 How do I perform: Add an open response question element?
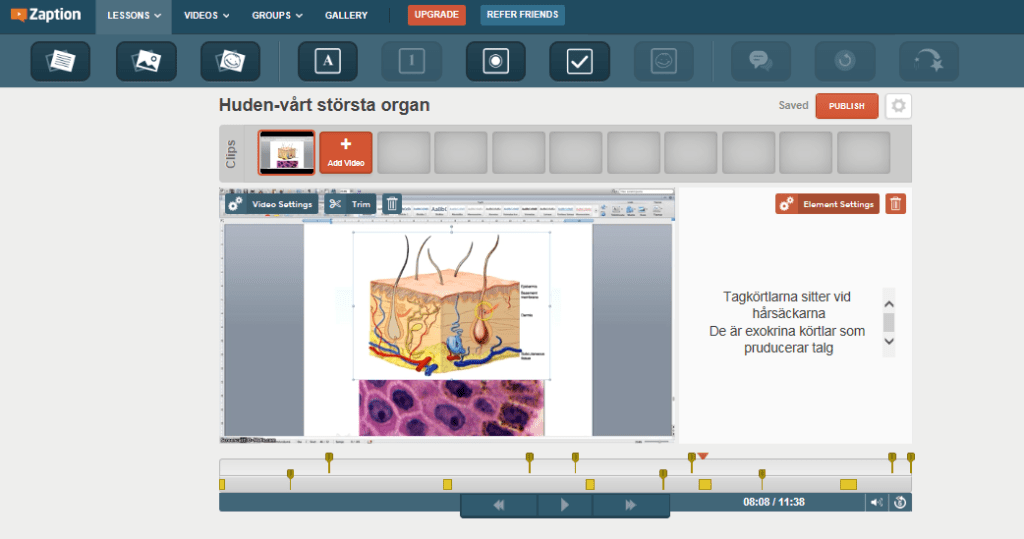[327, 62]
